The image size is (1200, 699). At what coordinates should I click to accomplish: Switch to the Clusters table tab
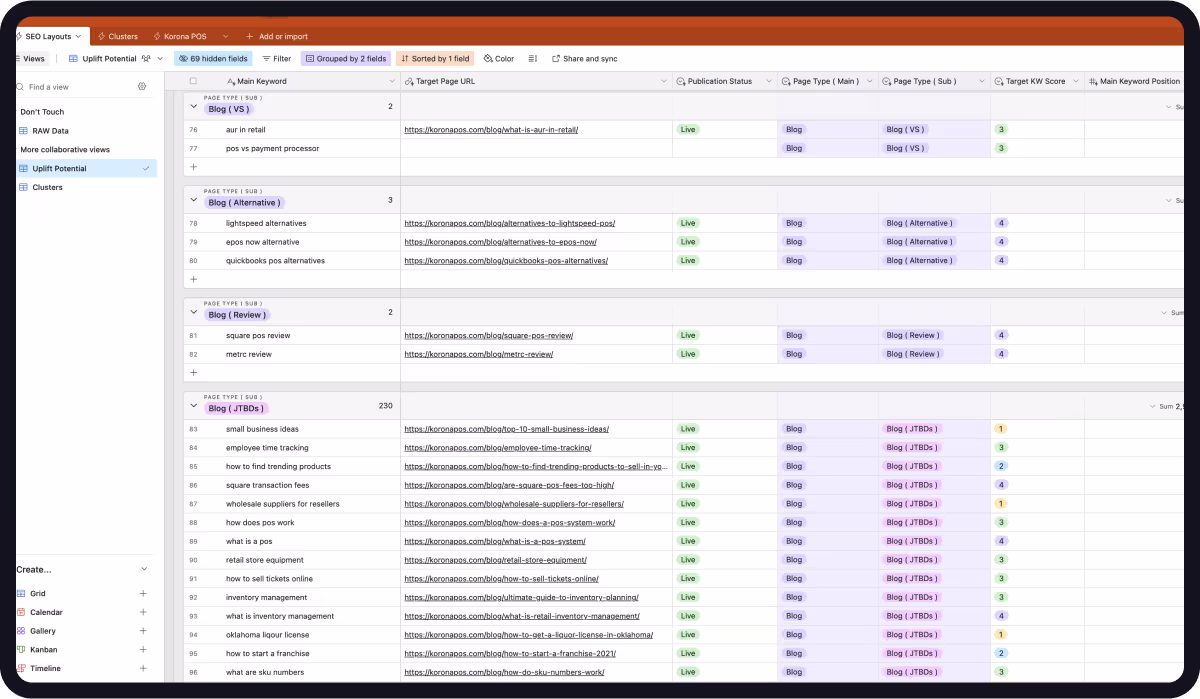point(118,36)
